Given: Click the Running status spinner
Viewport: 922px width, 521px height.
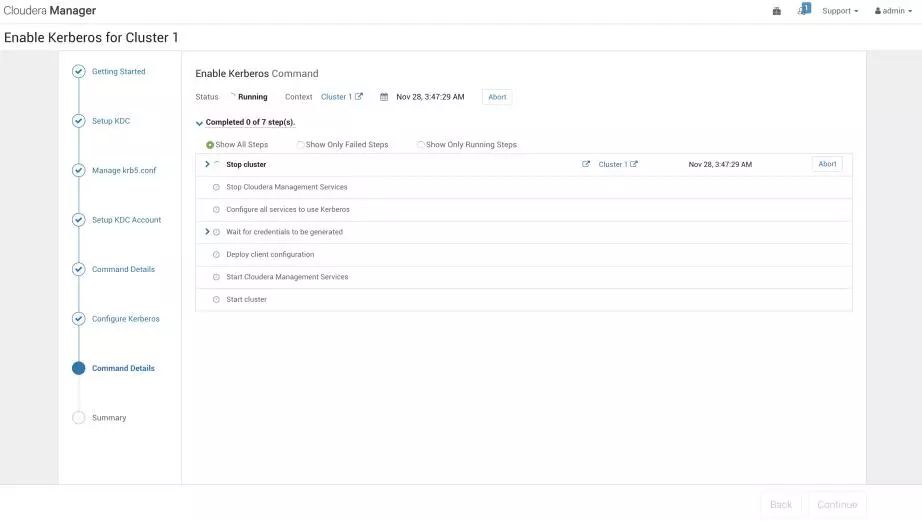Looking at the screenshot, I should tap(232, 96).
